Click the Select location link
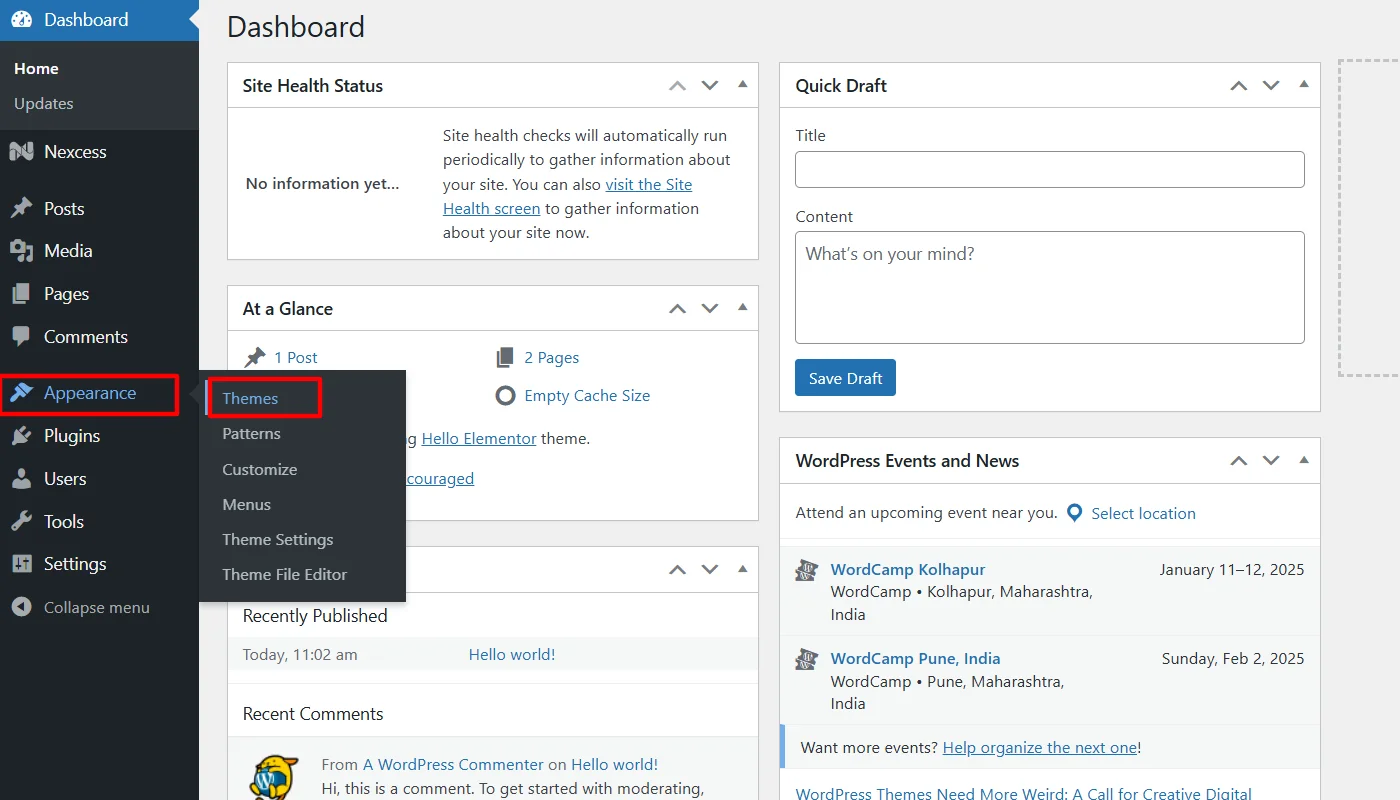Viewport: 1400px width, 800px height. 1143,513
